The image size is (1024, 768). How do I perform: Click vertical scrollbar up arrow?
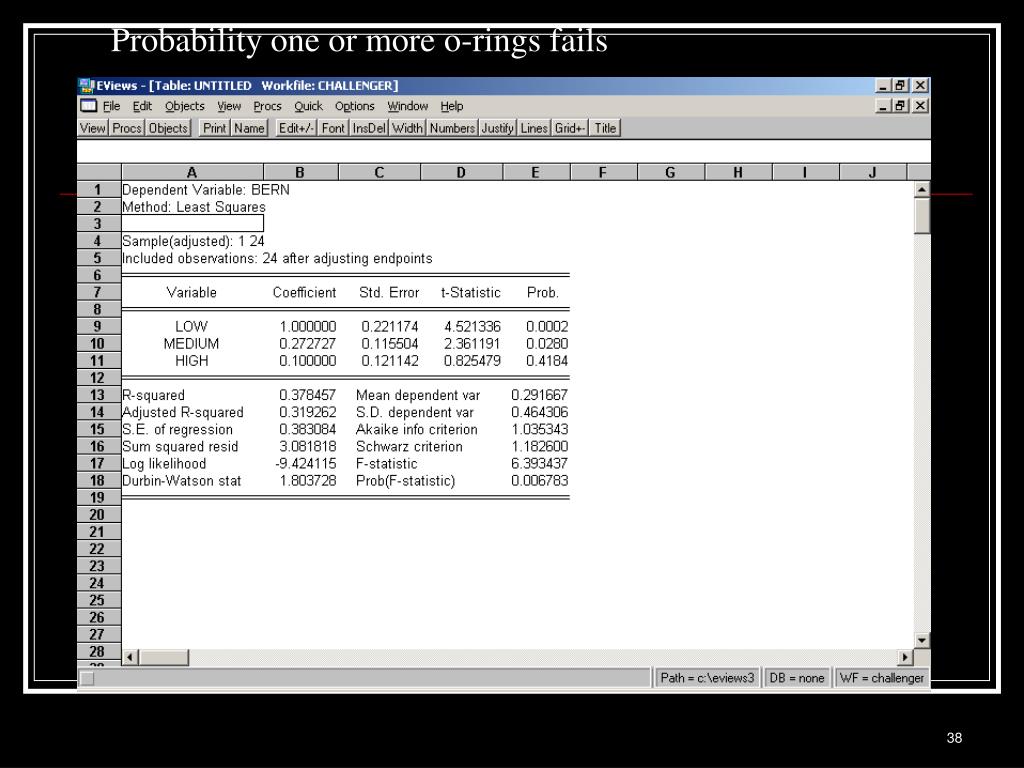[921, 190]
